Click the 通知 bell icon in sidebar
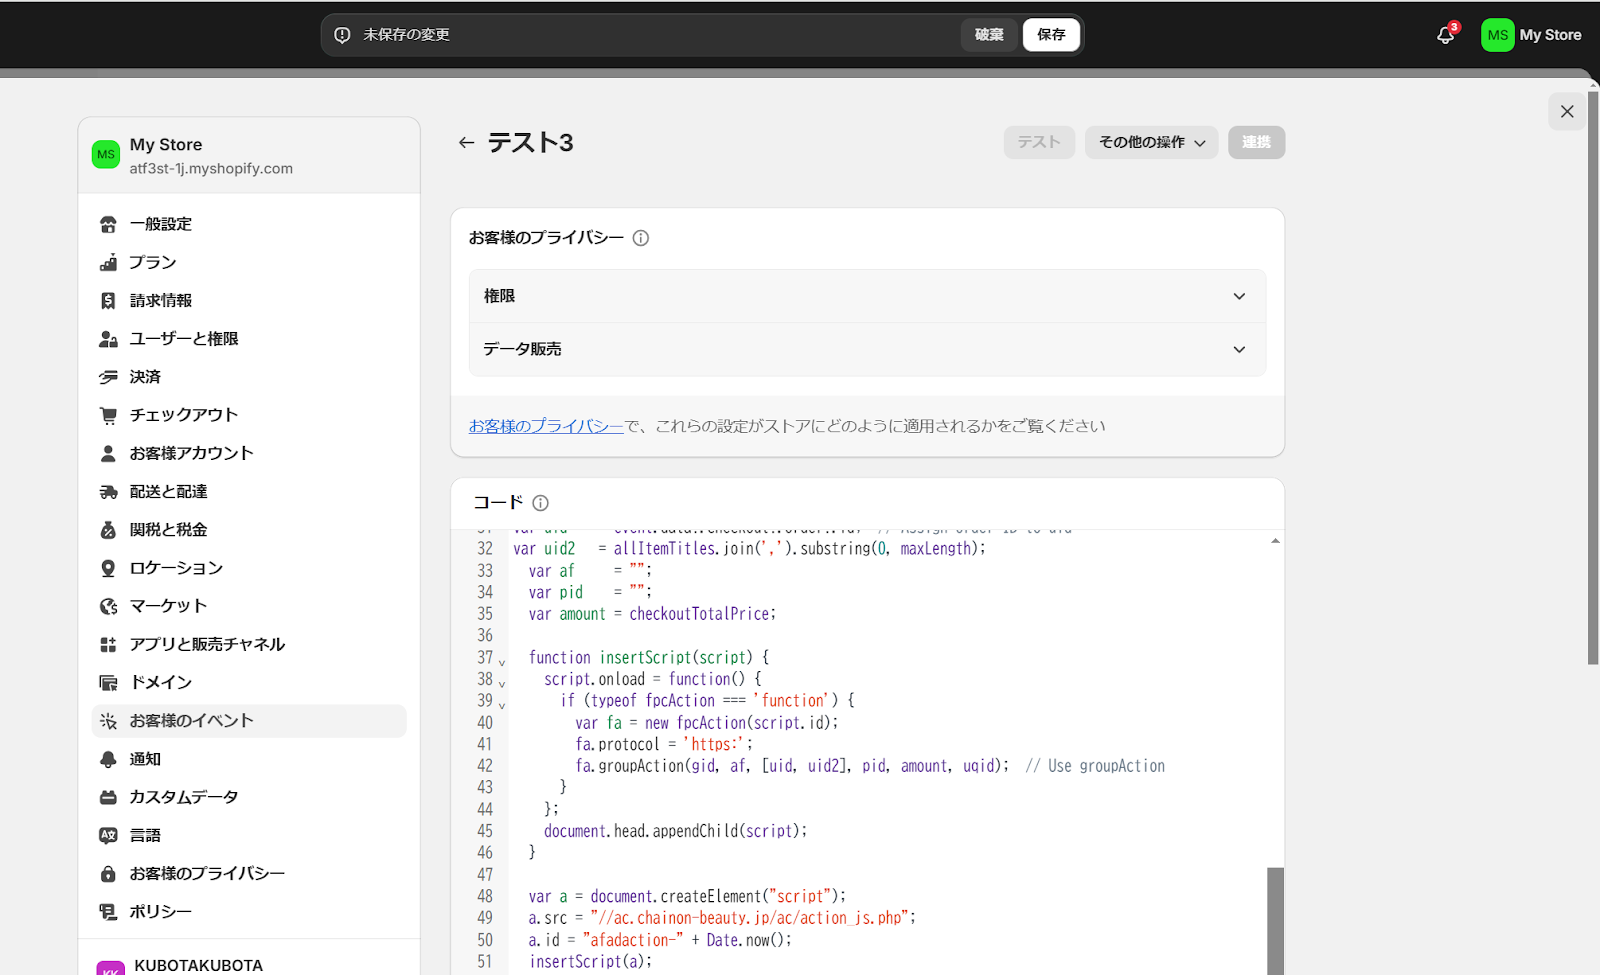The width and height of the screenshot is (1600, 975). click(108, 759)
